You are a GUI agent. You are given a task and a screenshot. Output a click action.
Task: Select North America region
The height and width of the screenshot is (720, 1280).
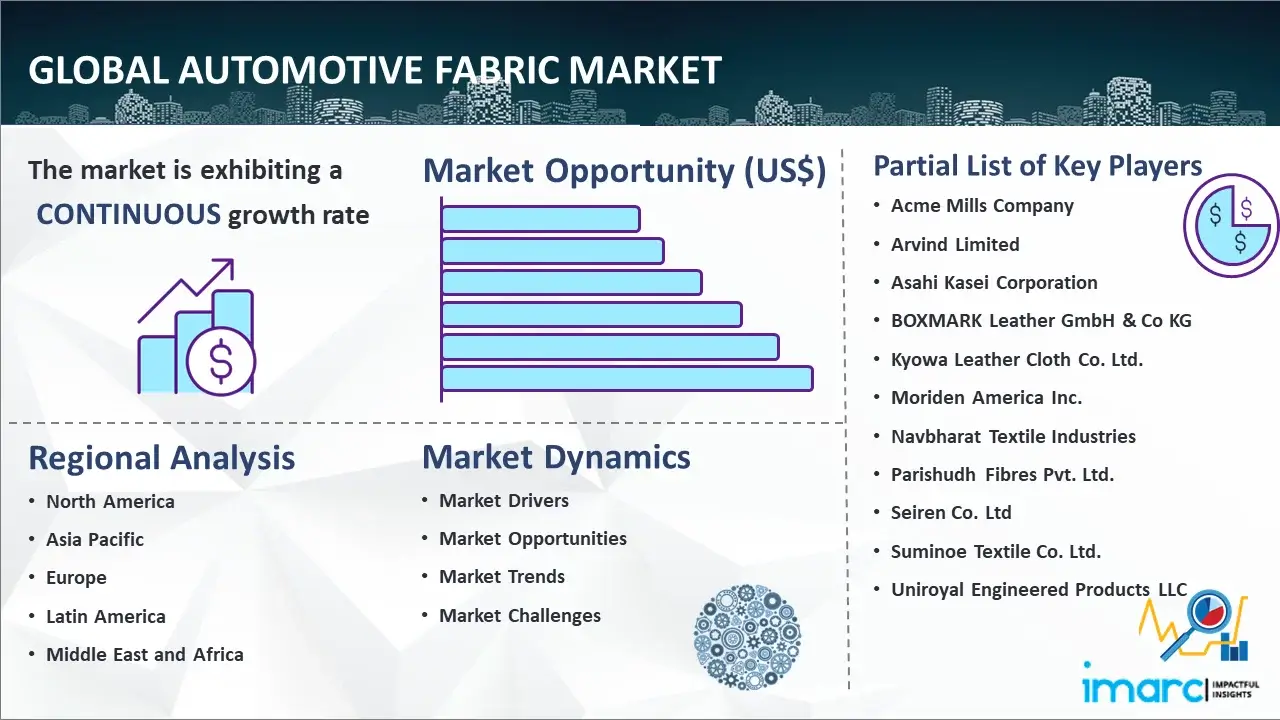110,502
